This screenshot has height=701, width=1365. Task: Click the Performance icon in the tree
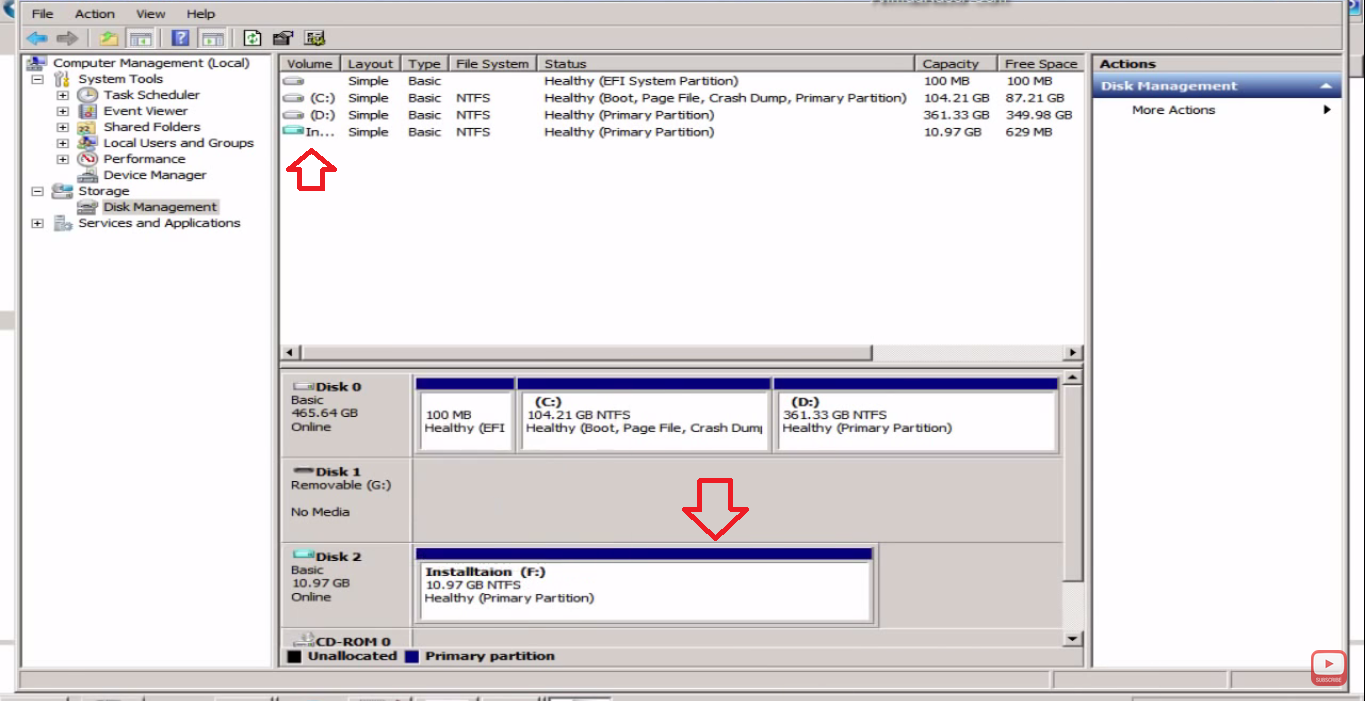(87, 159)
